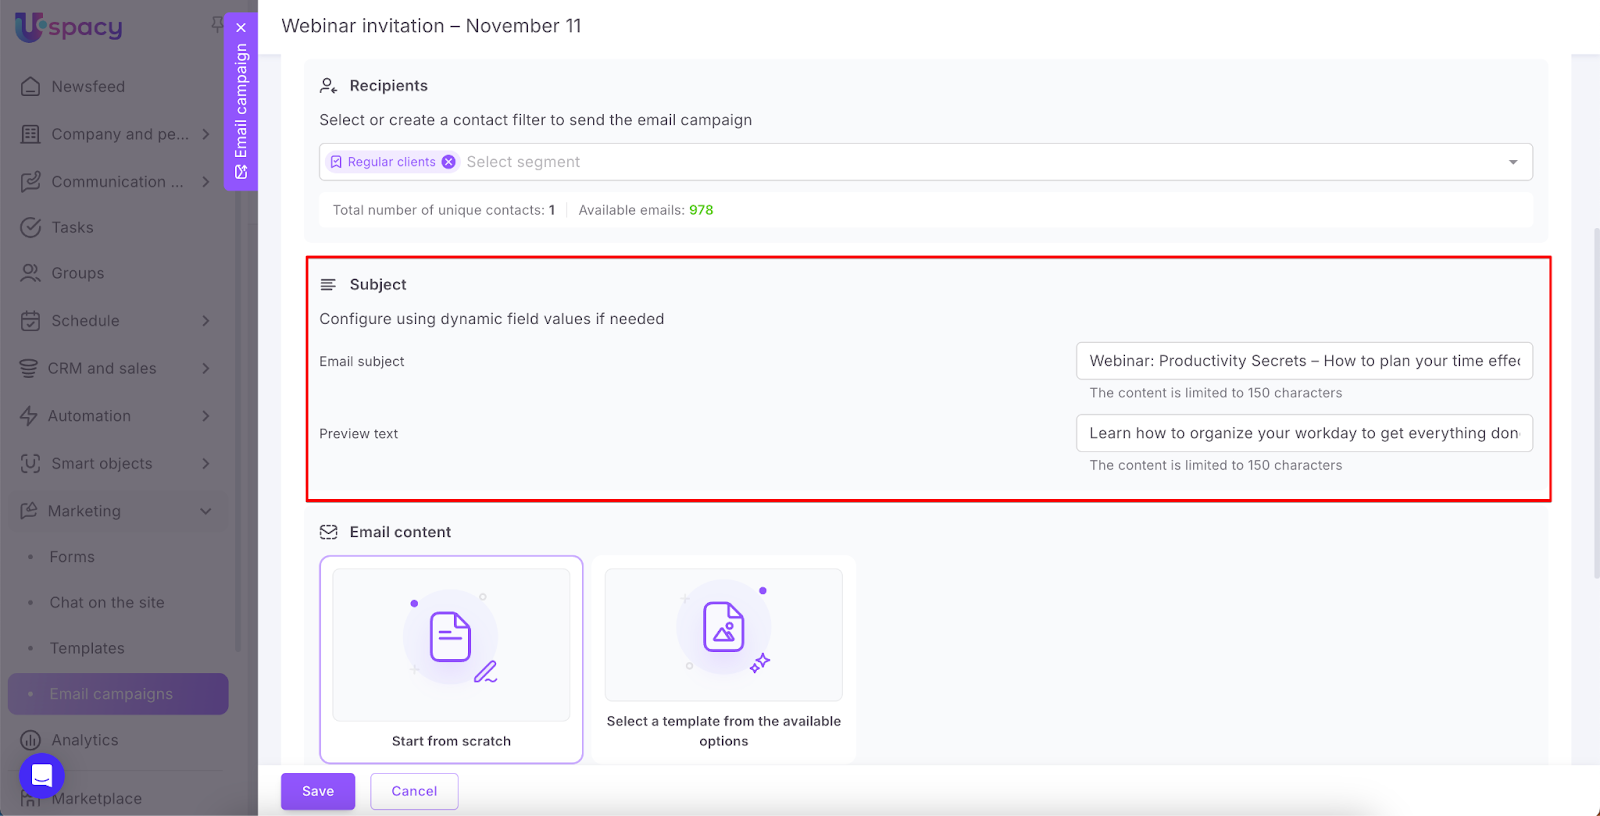Expand the Automation submenu

[x=205, y=416]
